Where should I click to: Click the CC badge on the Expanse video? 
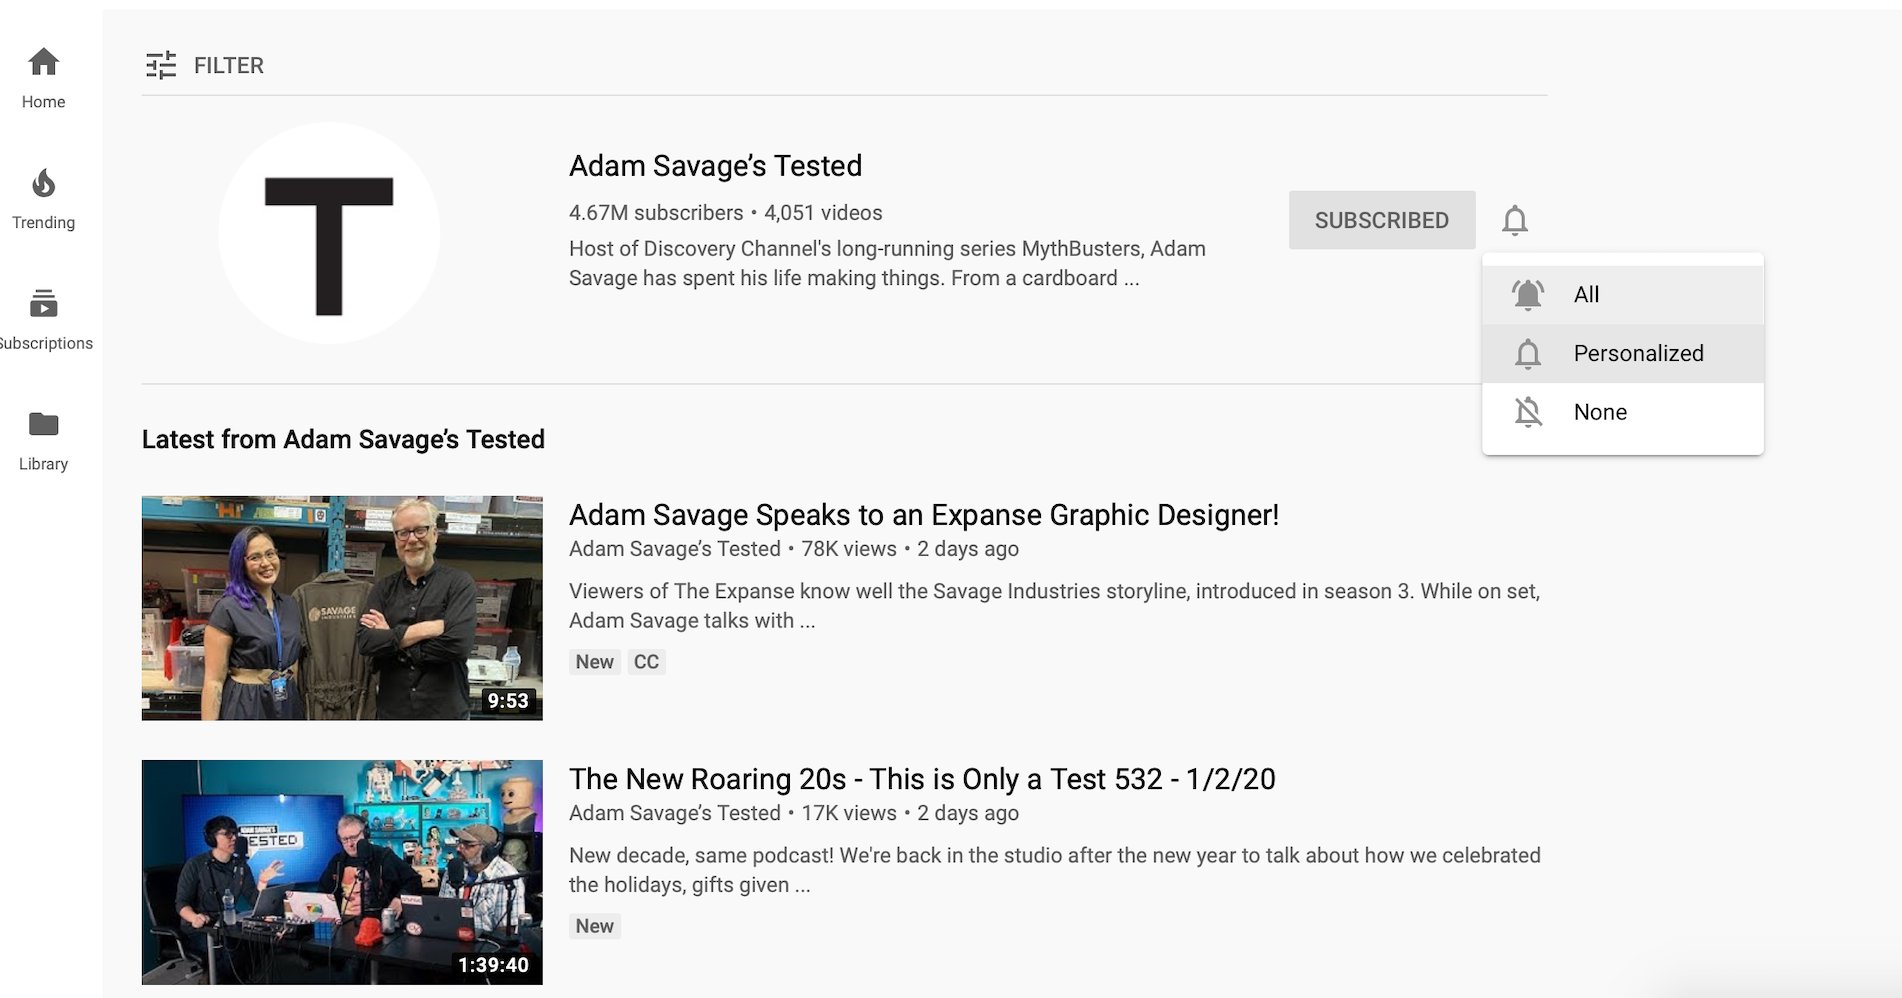646,662
